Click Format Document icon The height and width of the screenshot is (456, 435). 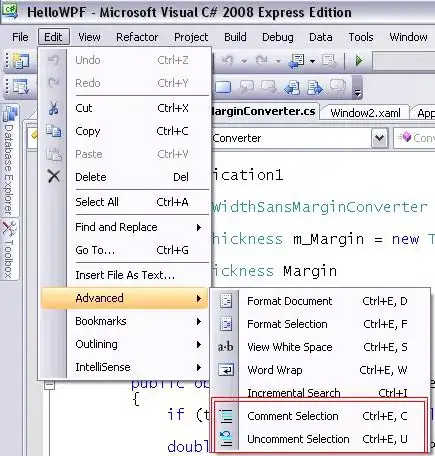(226, 301)
